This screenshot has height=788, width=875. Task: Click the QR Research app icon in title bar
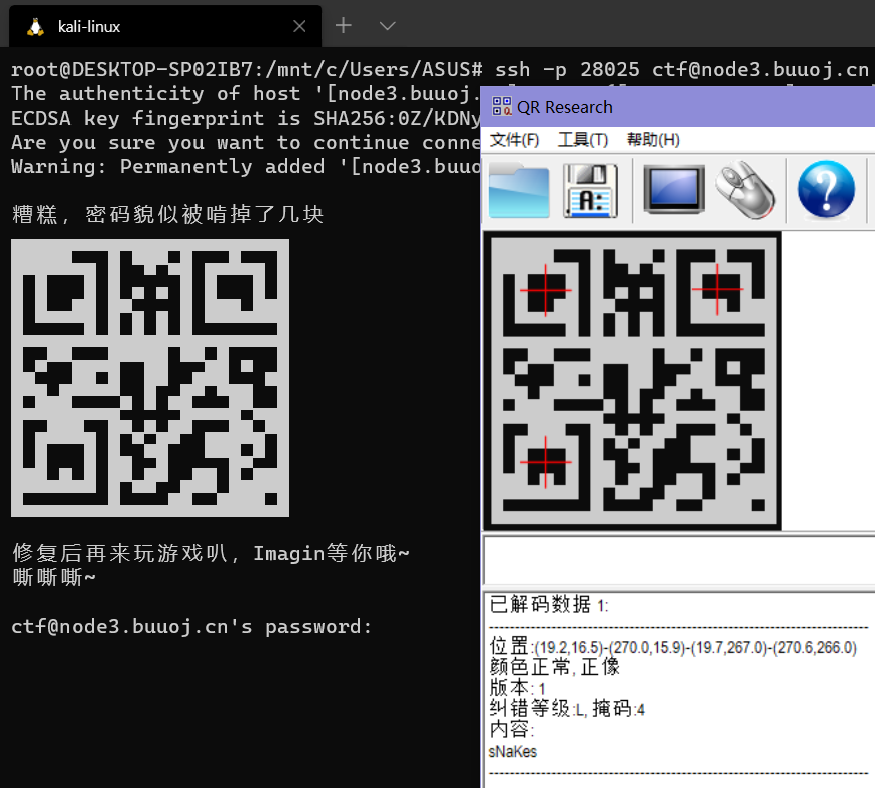pos(501,106)
